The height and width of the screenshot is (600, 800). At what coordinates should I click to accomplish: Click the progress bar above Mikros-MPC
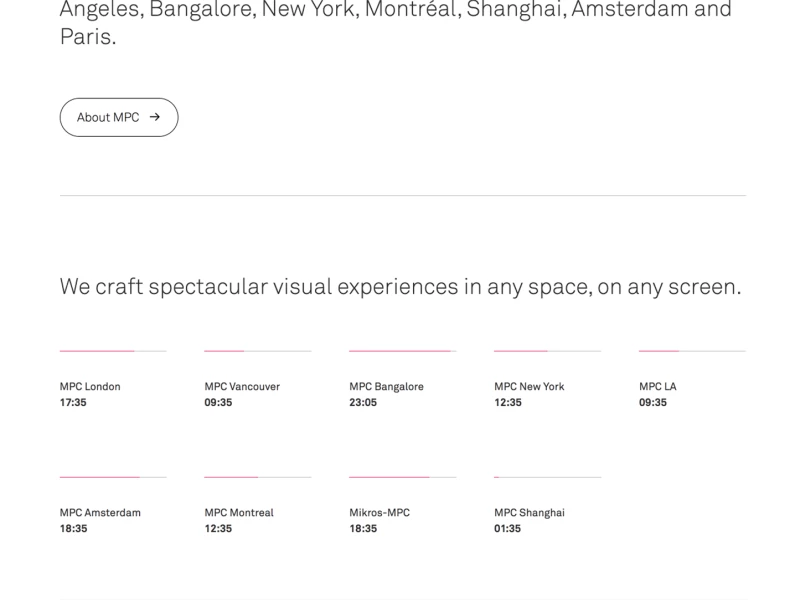tap(403, 477)
